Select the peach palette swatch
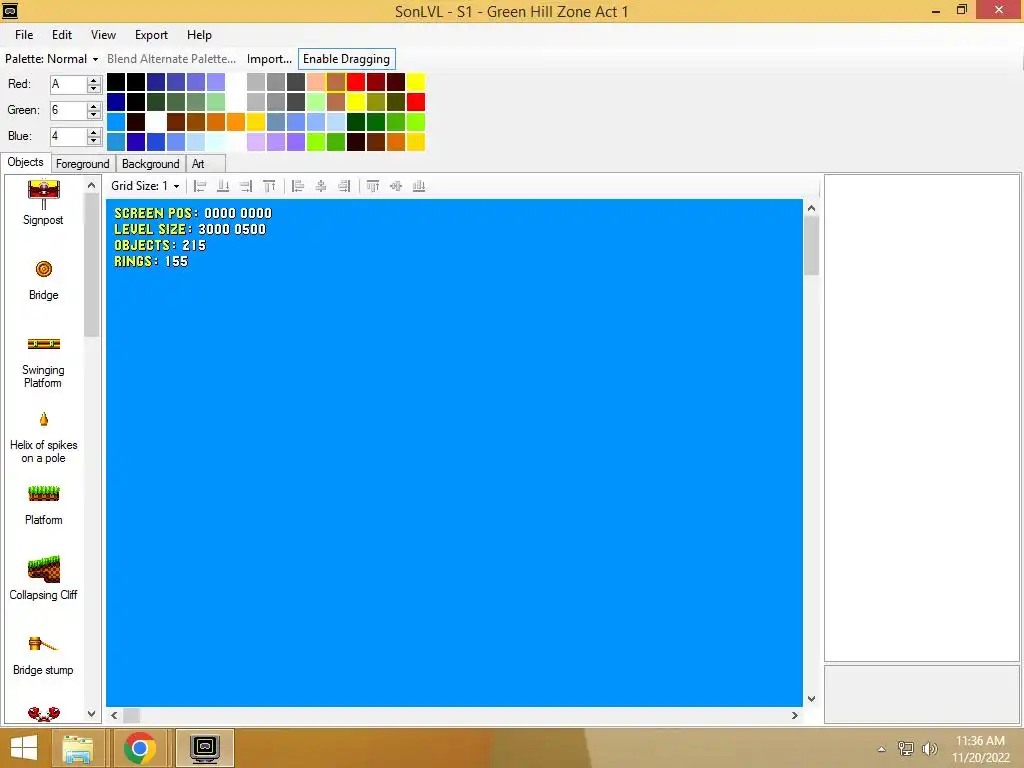 (x=316, y=82)
